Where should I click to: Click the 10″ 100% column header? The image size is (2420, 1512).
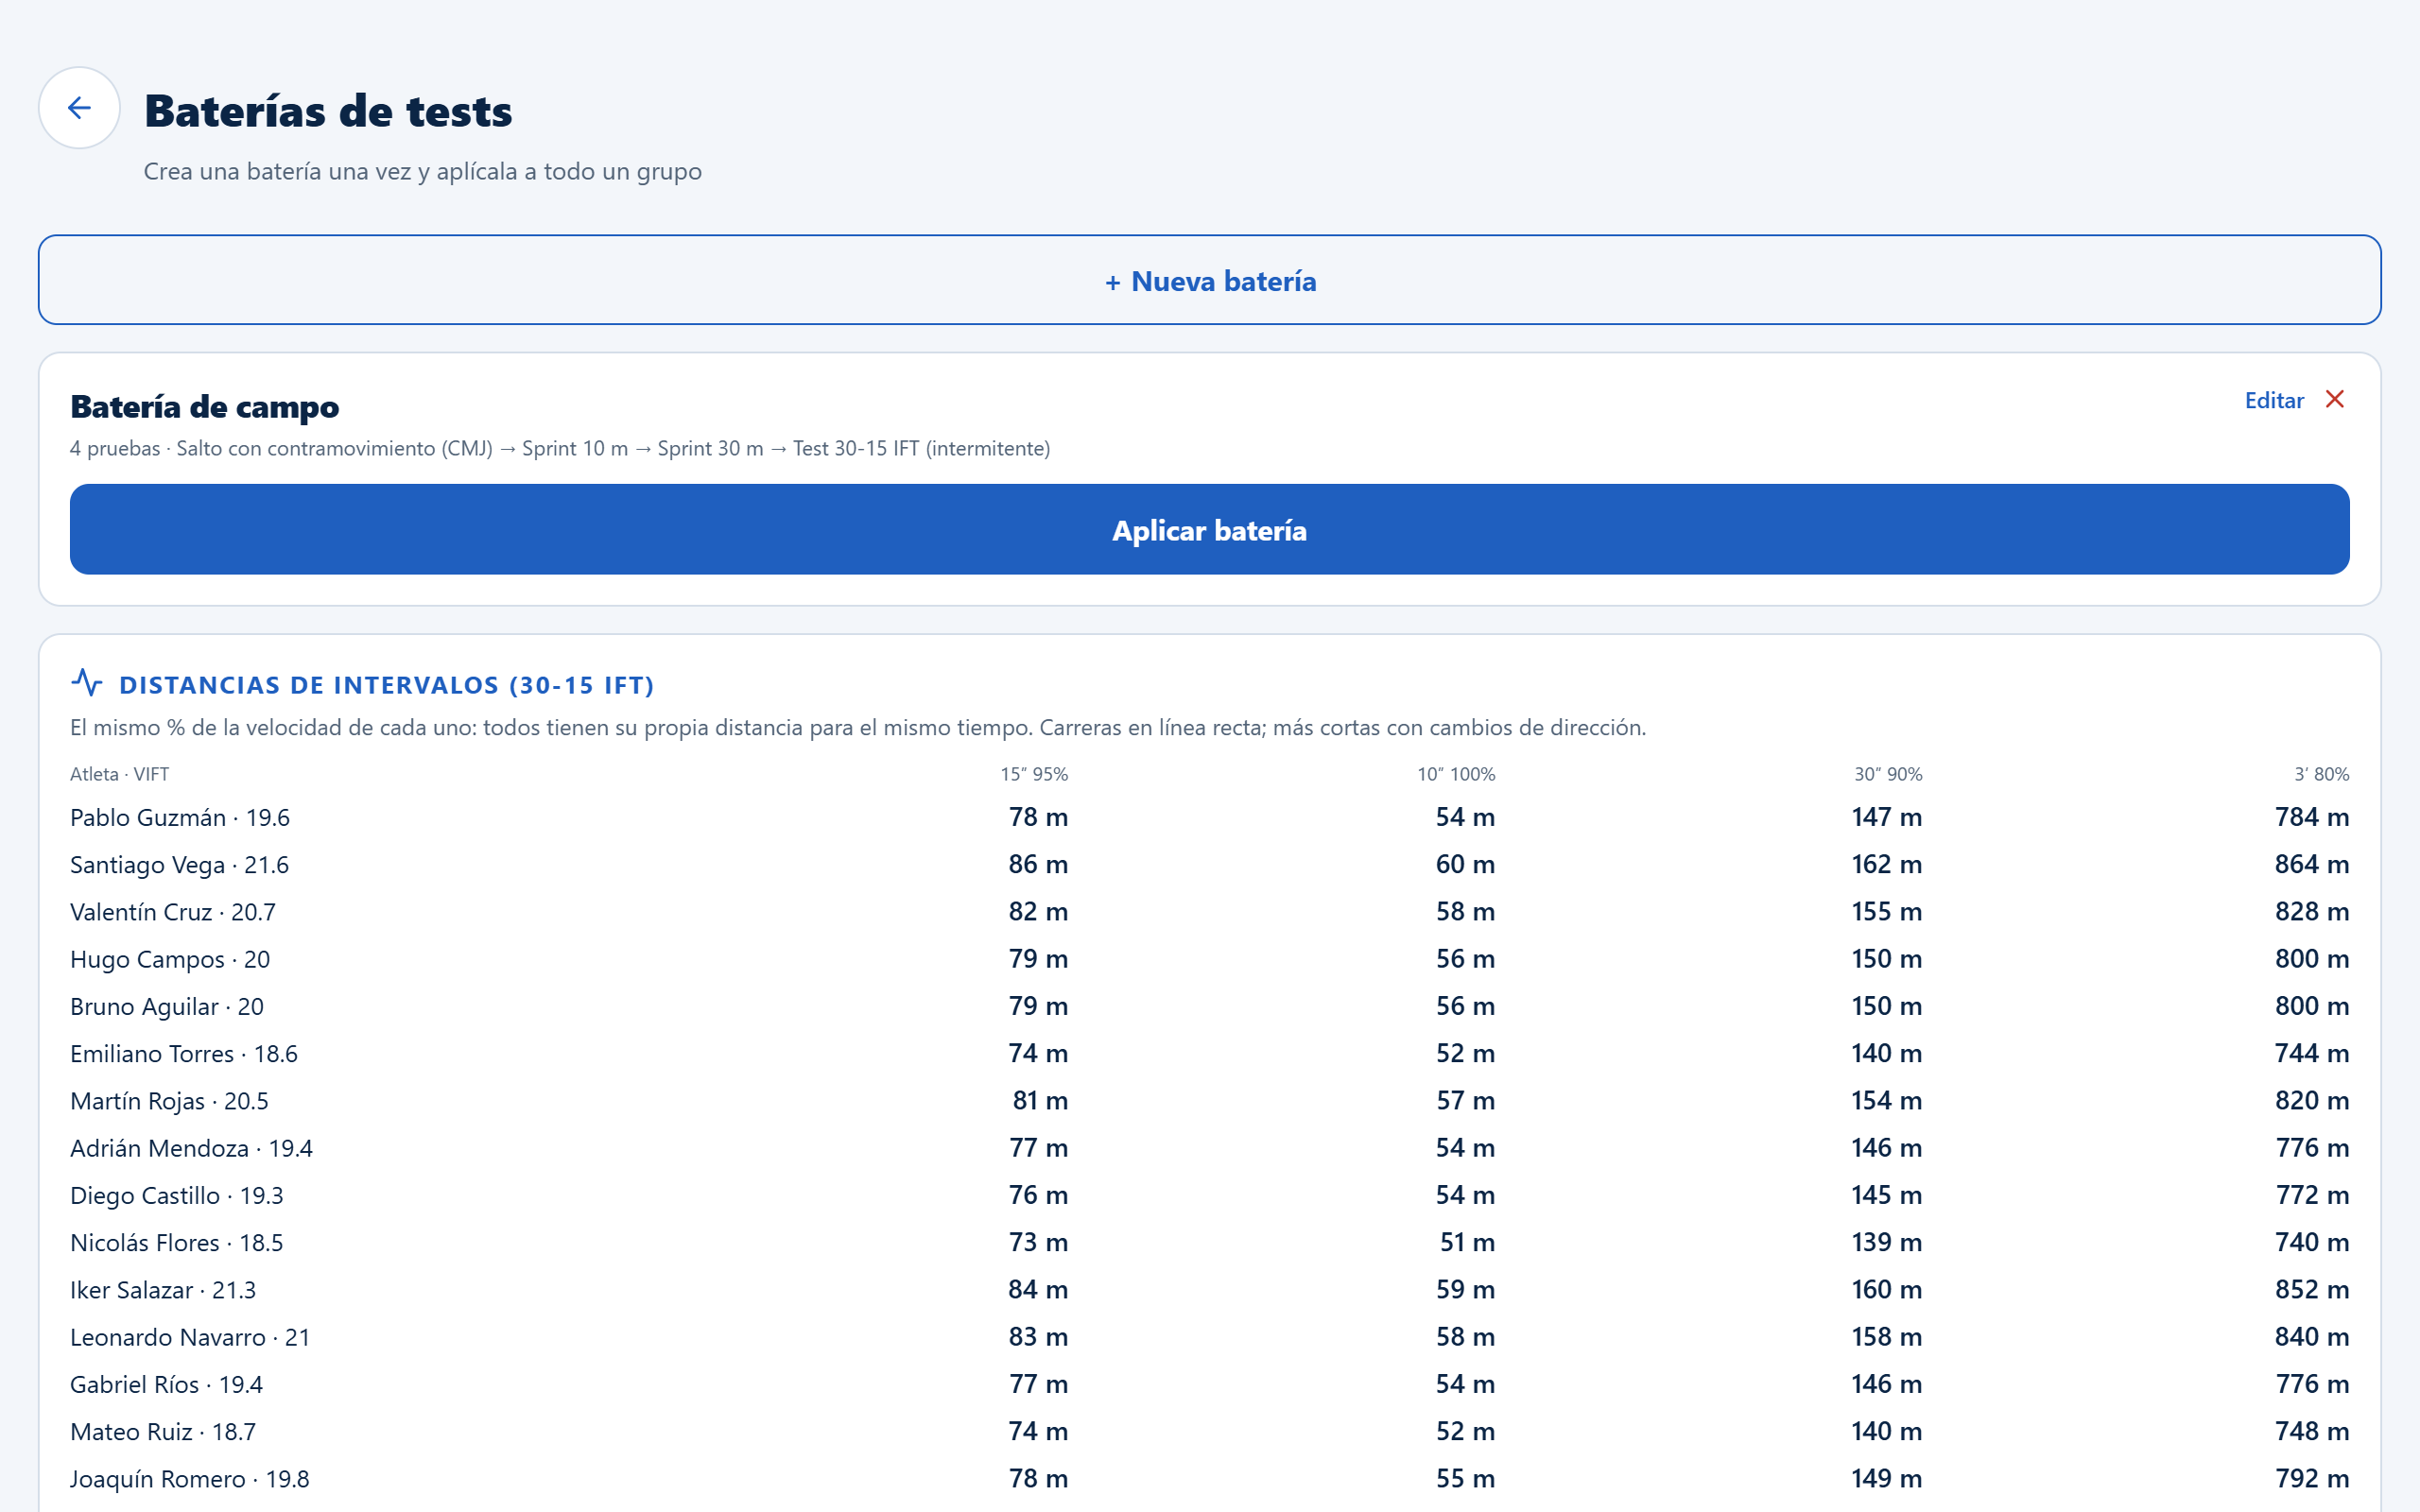(x=1456, y=774)
